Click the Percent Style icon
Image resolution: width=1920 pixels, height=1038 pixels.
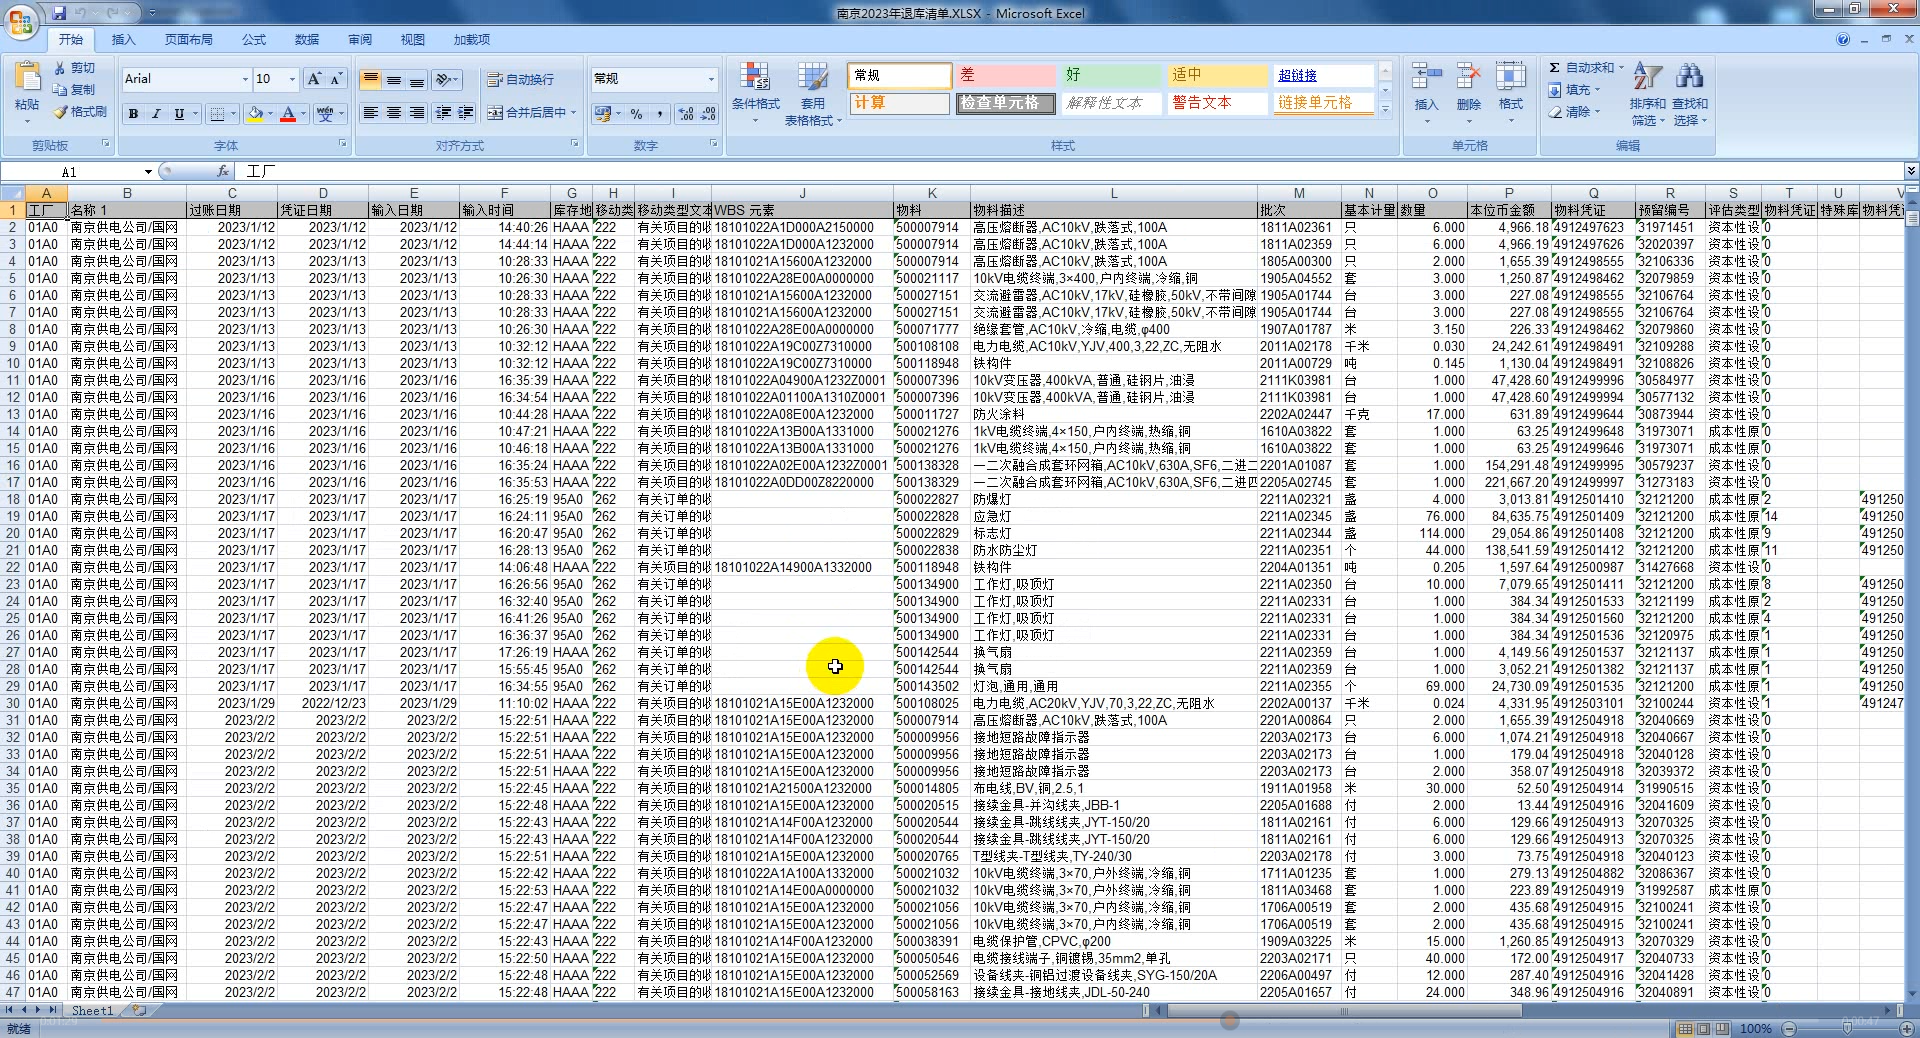(636, 114)
